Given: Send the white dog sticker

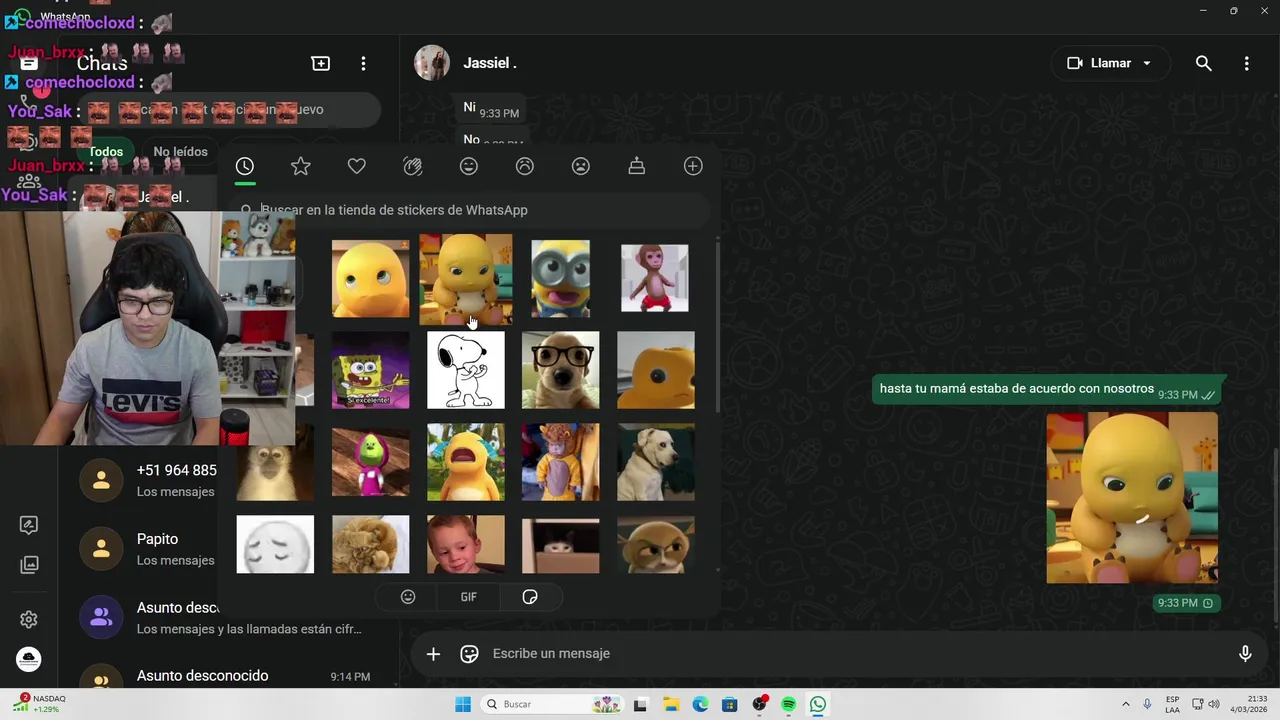Looking at the screenshot, I should (656, 462).
